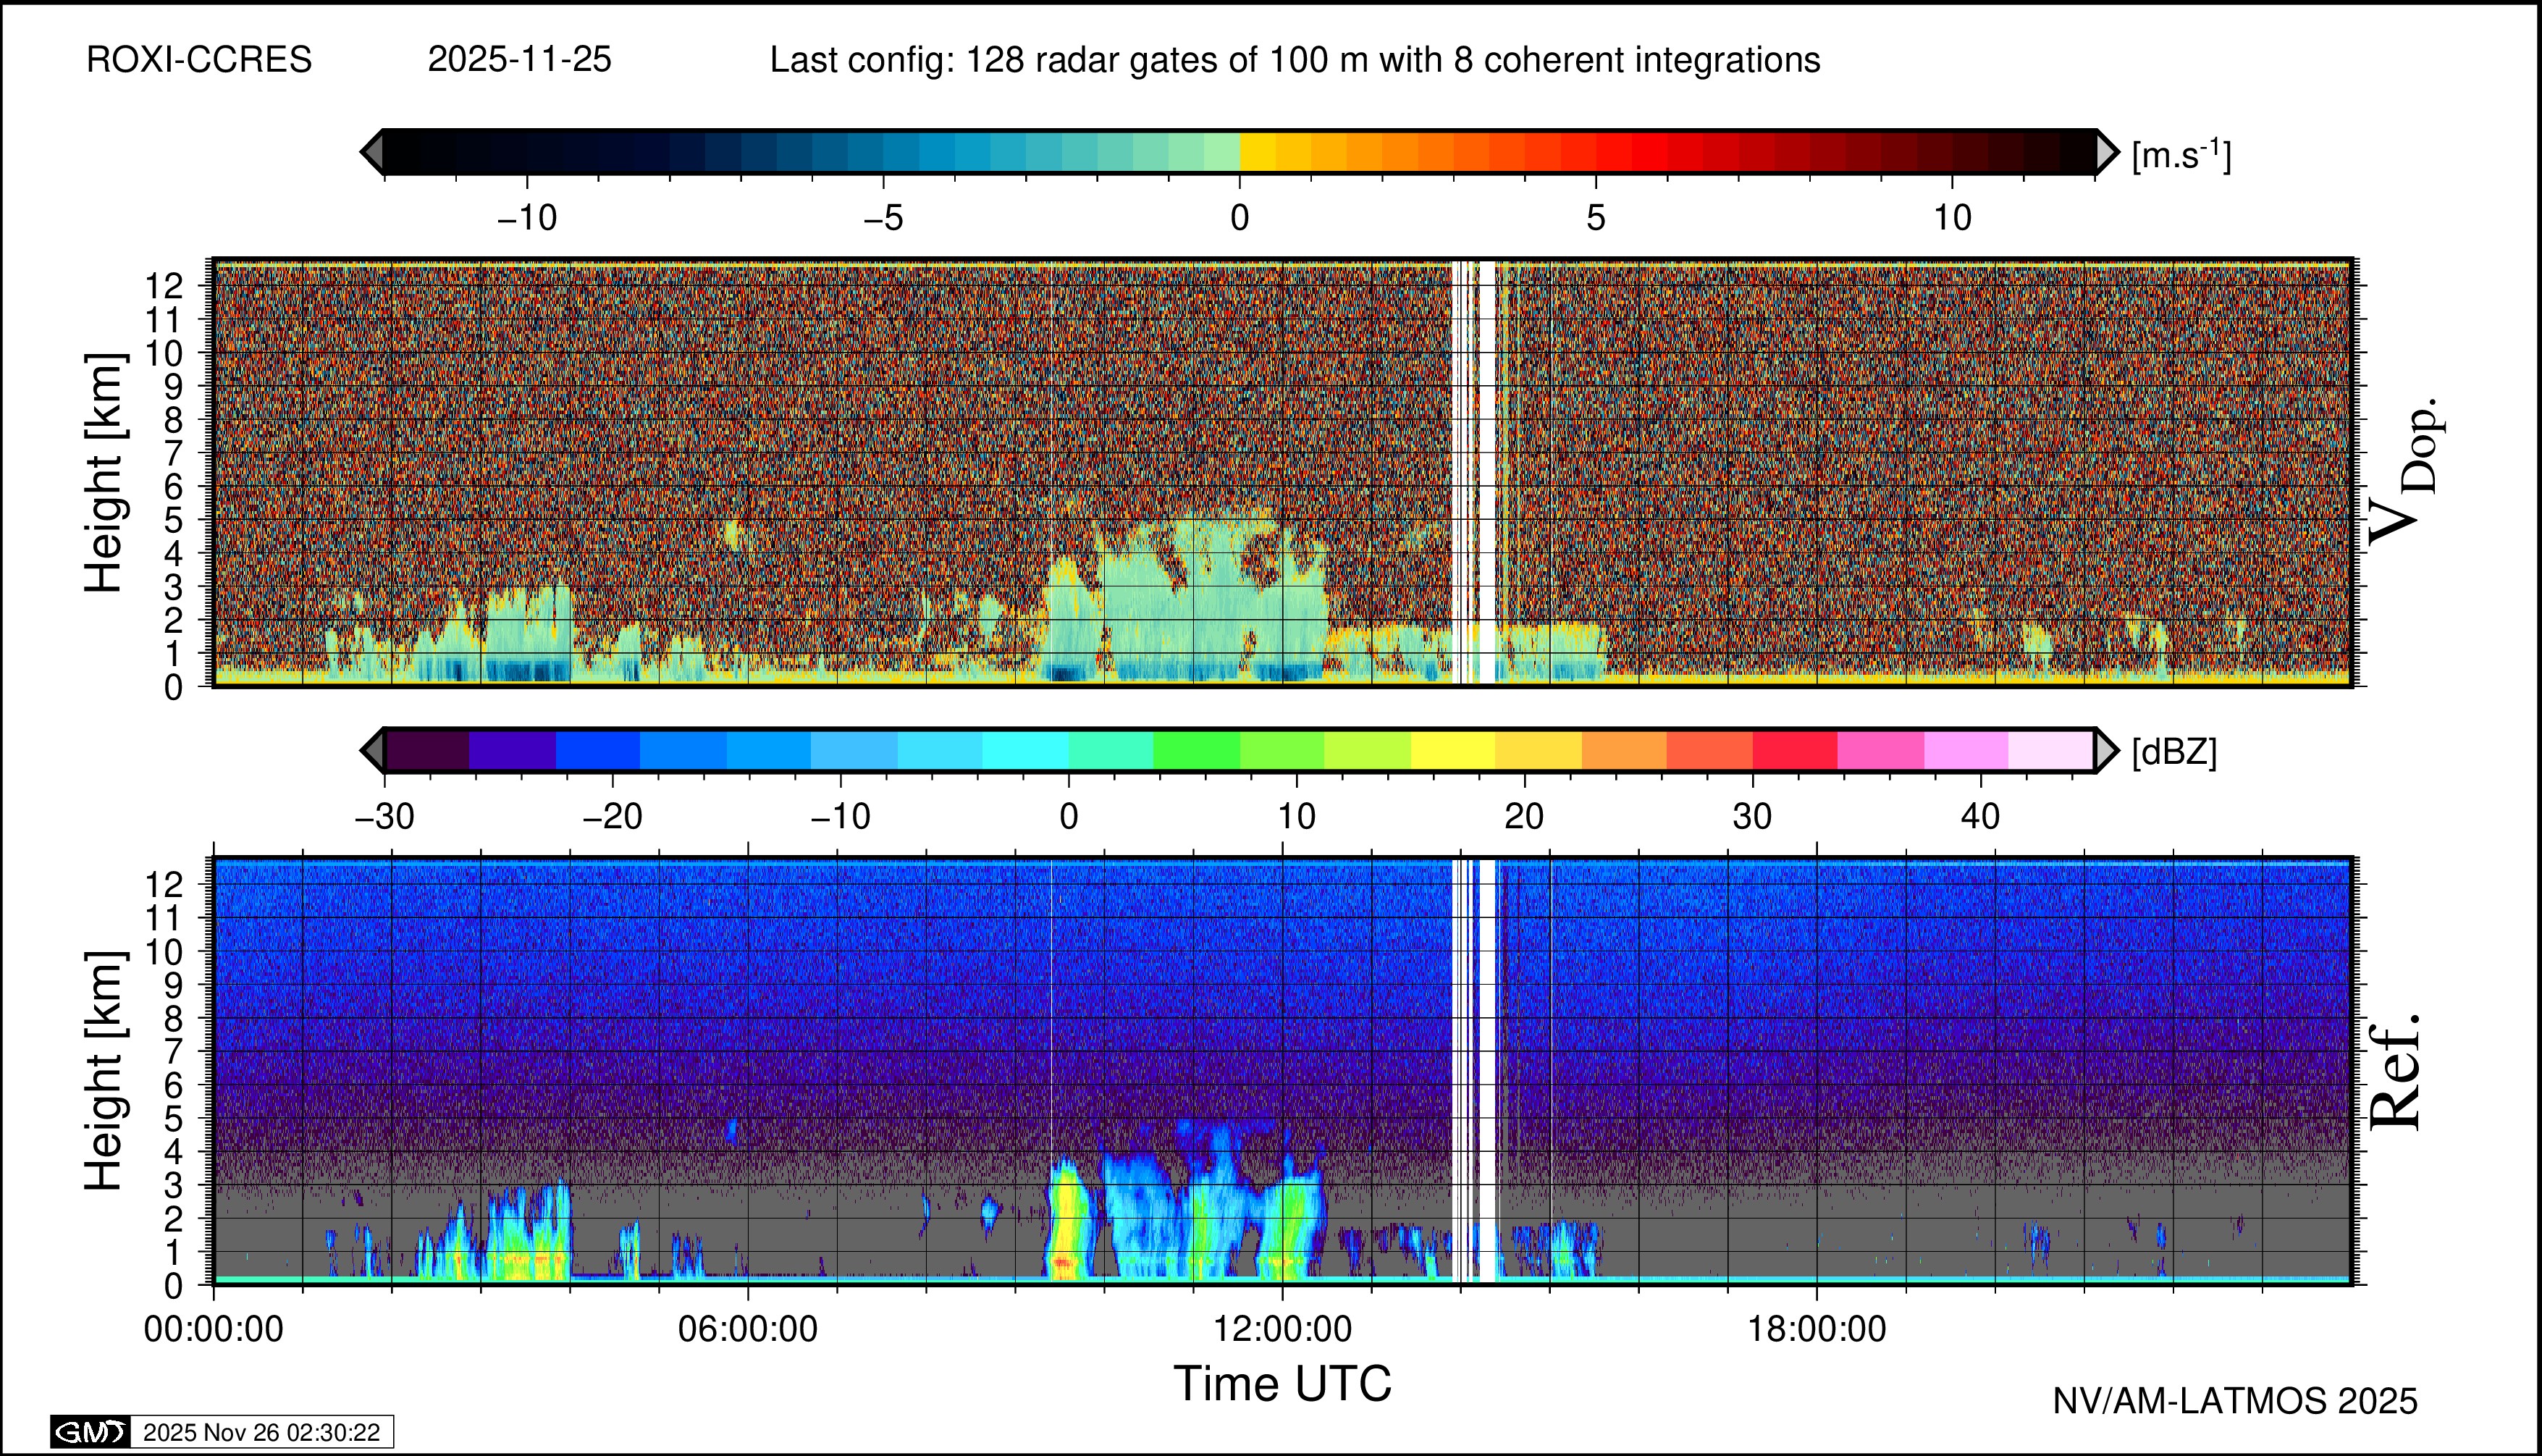Click the NV/AM-LATMOS 2025 credit text
Screen dimensions: 2542x1456
[x=2235, y=1401]
